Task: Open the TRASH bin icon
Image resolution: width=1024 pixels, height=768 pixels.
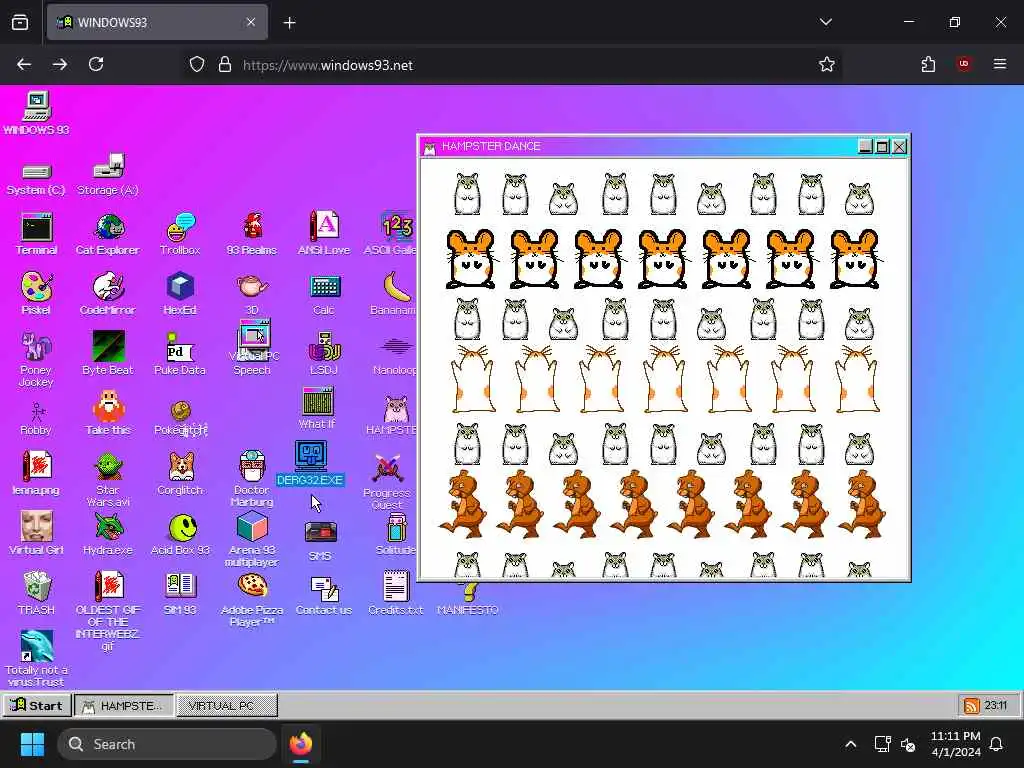Action: [37, 593]
